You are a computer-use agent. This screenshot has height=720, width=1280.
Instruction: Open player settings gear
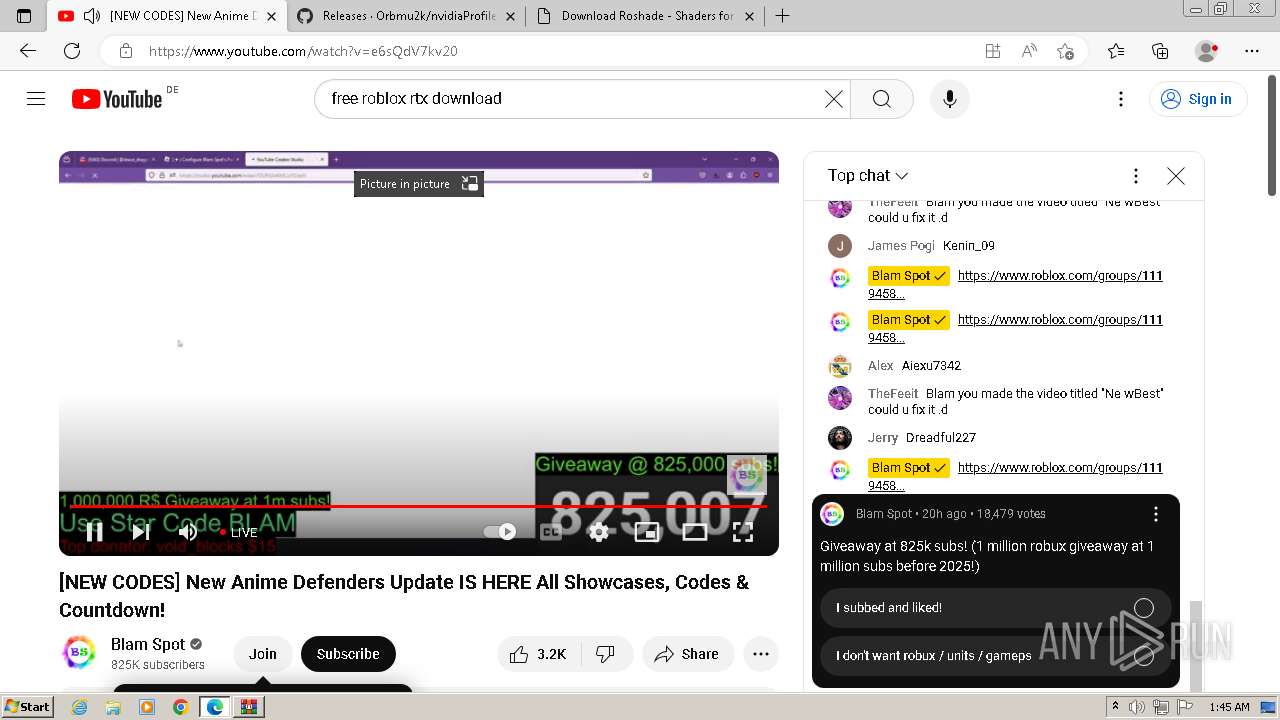[x=598, y=532]
